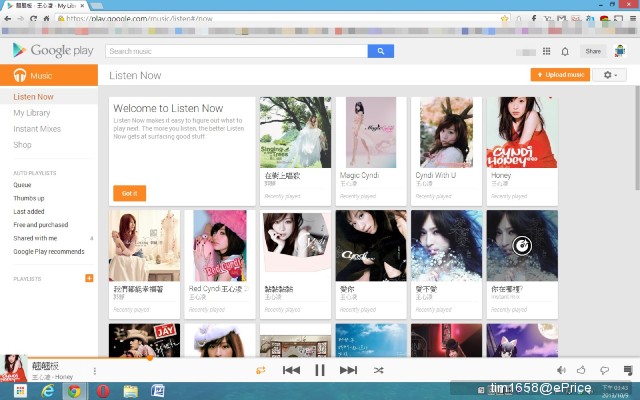Click the Facebook extension icon

[x=534, y=18]
